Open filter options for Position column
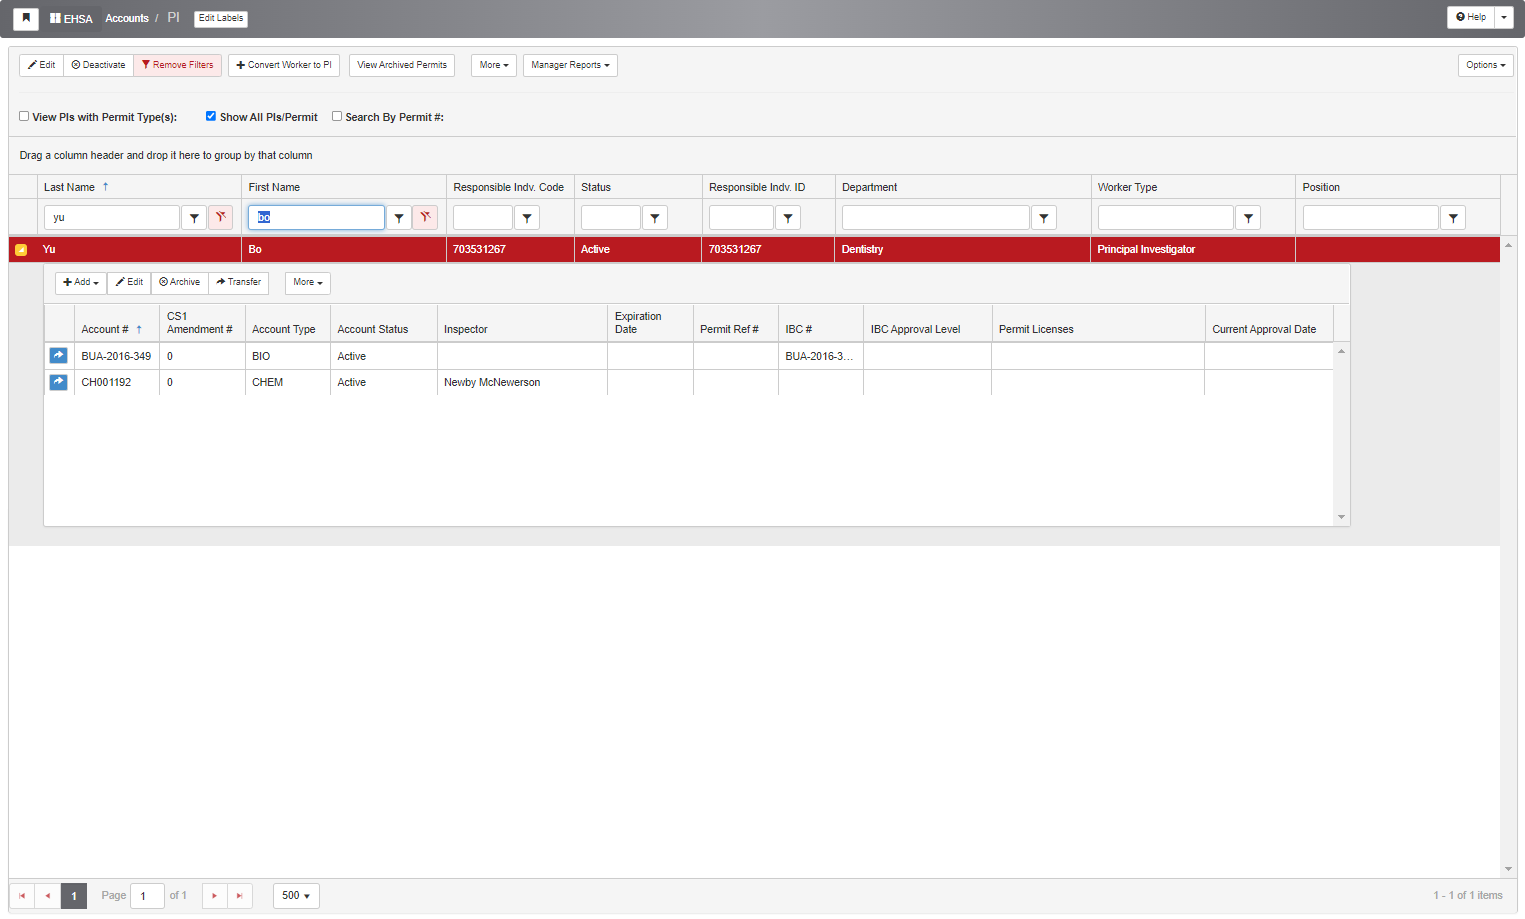This screenshot has width=1525, height=919. pyautogui.click(x=1453, y=218)
